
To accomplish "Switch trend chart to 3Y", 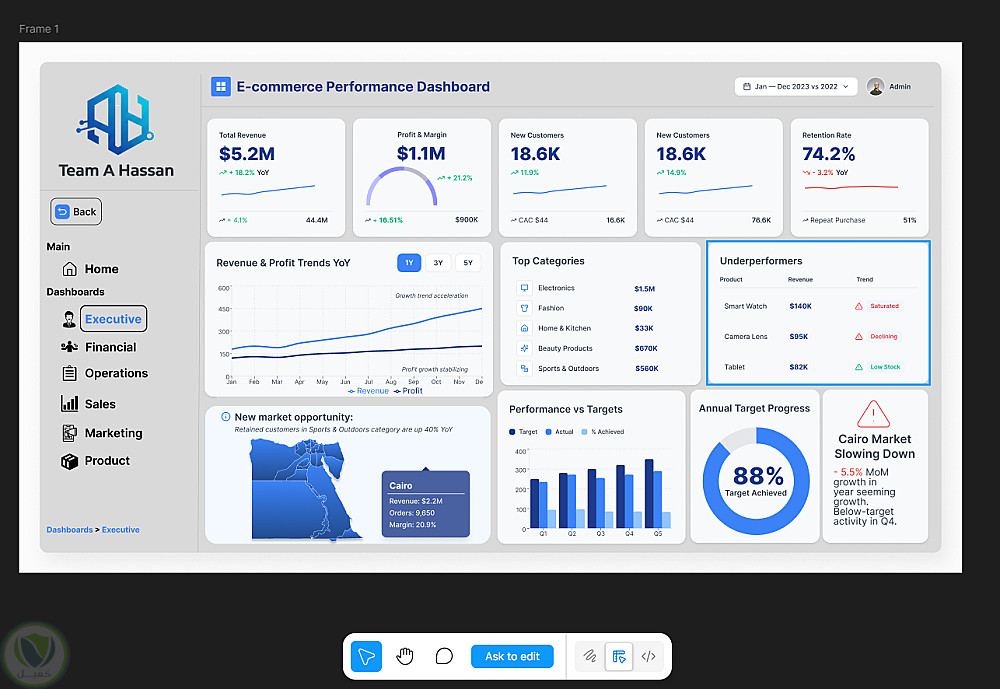I will click(x=438, y=263).
